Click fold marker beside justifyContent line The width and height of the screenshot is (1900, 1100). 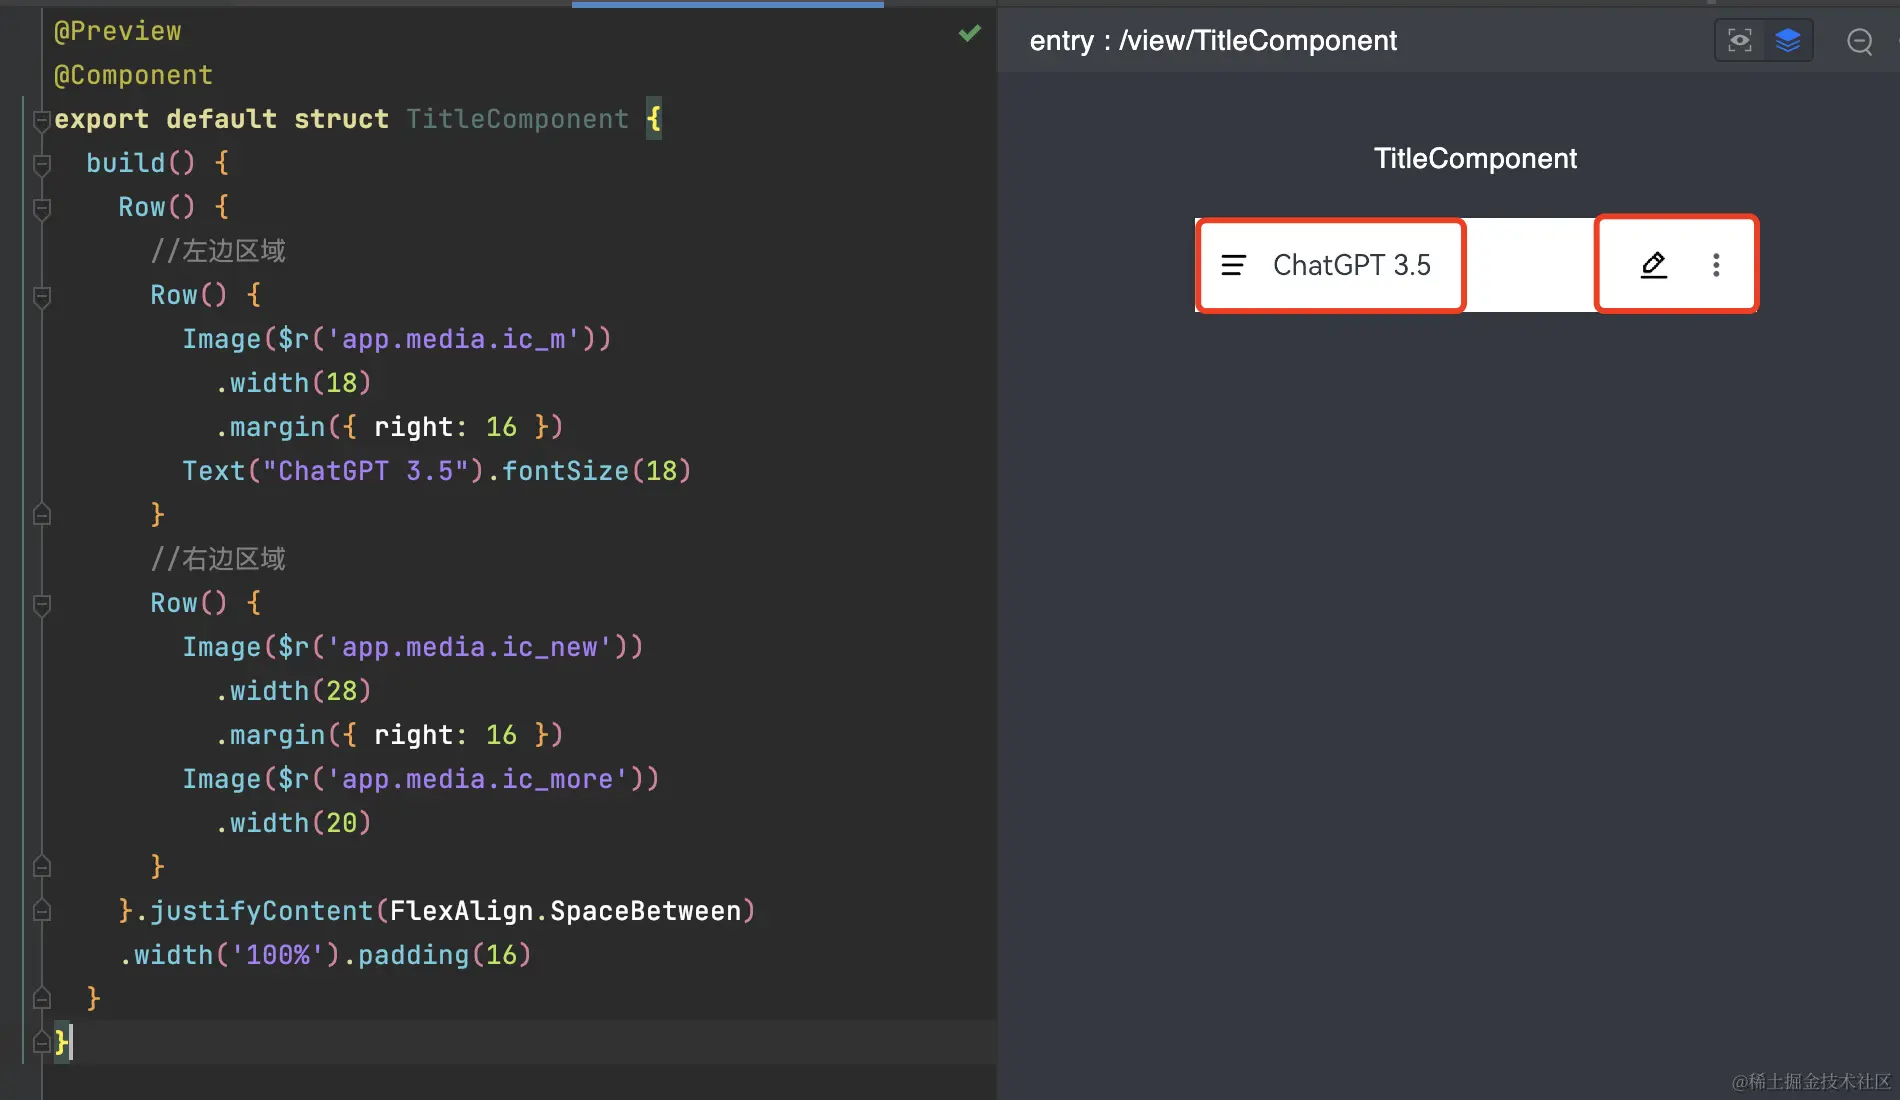42,911
